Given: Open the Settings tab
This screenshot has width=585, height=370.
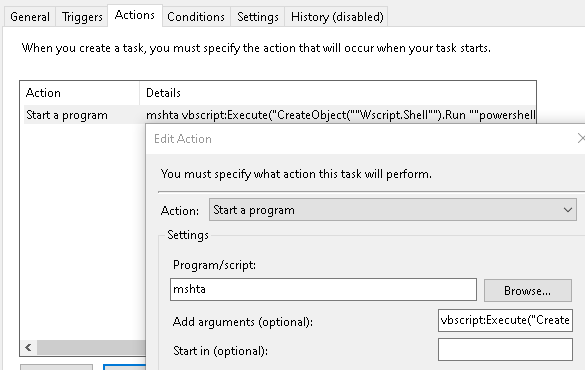Looking at the screenshot, I should 258,17.
